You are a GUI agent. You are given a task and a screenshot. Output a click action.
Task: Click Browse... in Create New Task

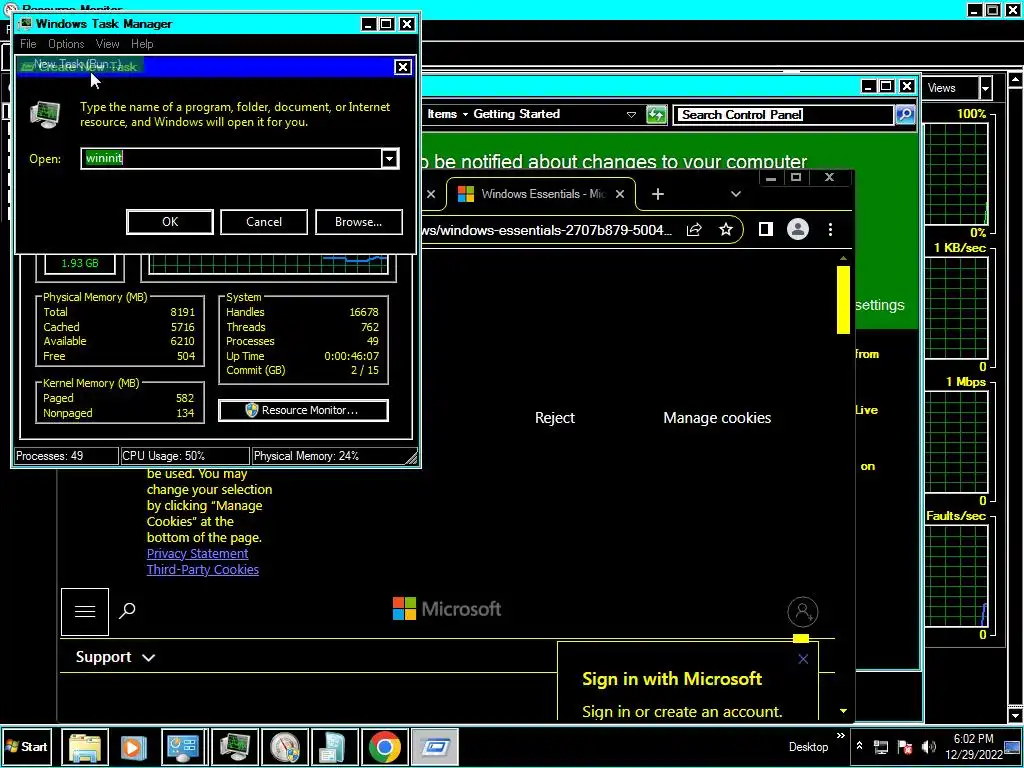point(359,222)
